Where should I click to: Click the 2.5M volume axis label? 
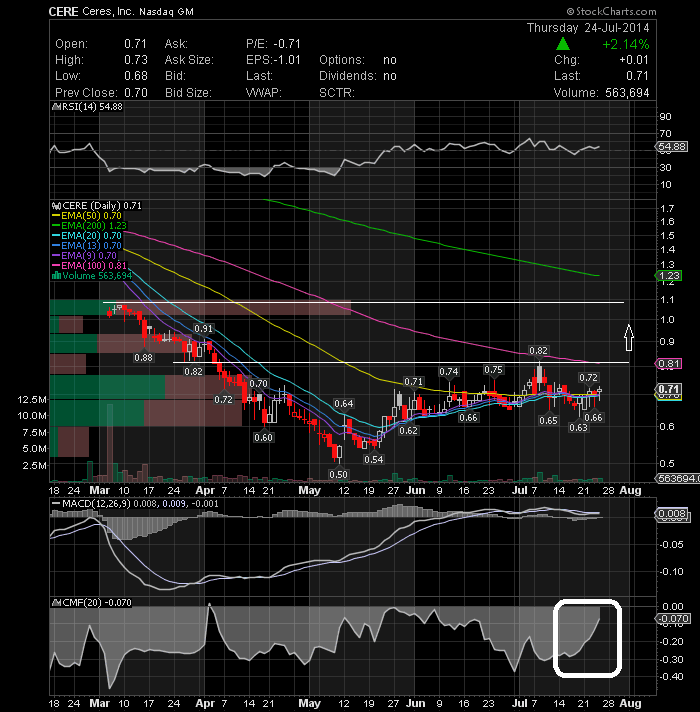(x=34, y=465)
